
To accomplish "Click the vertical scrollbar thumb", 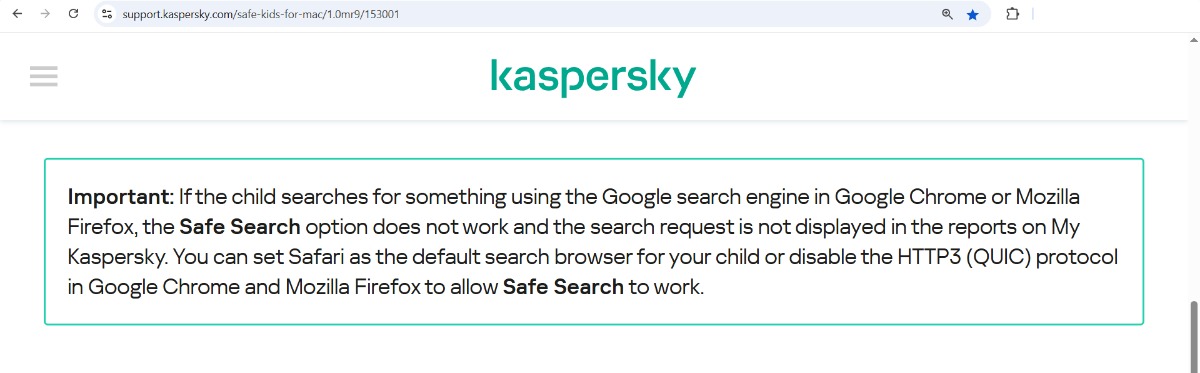I will 1193,334.
